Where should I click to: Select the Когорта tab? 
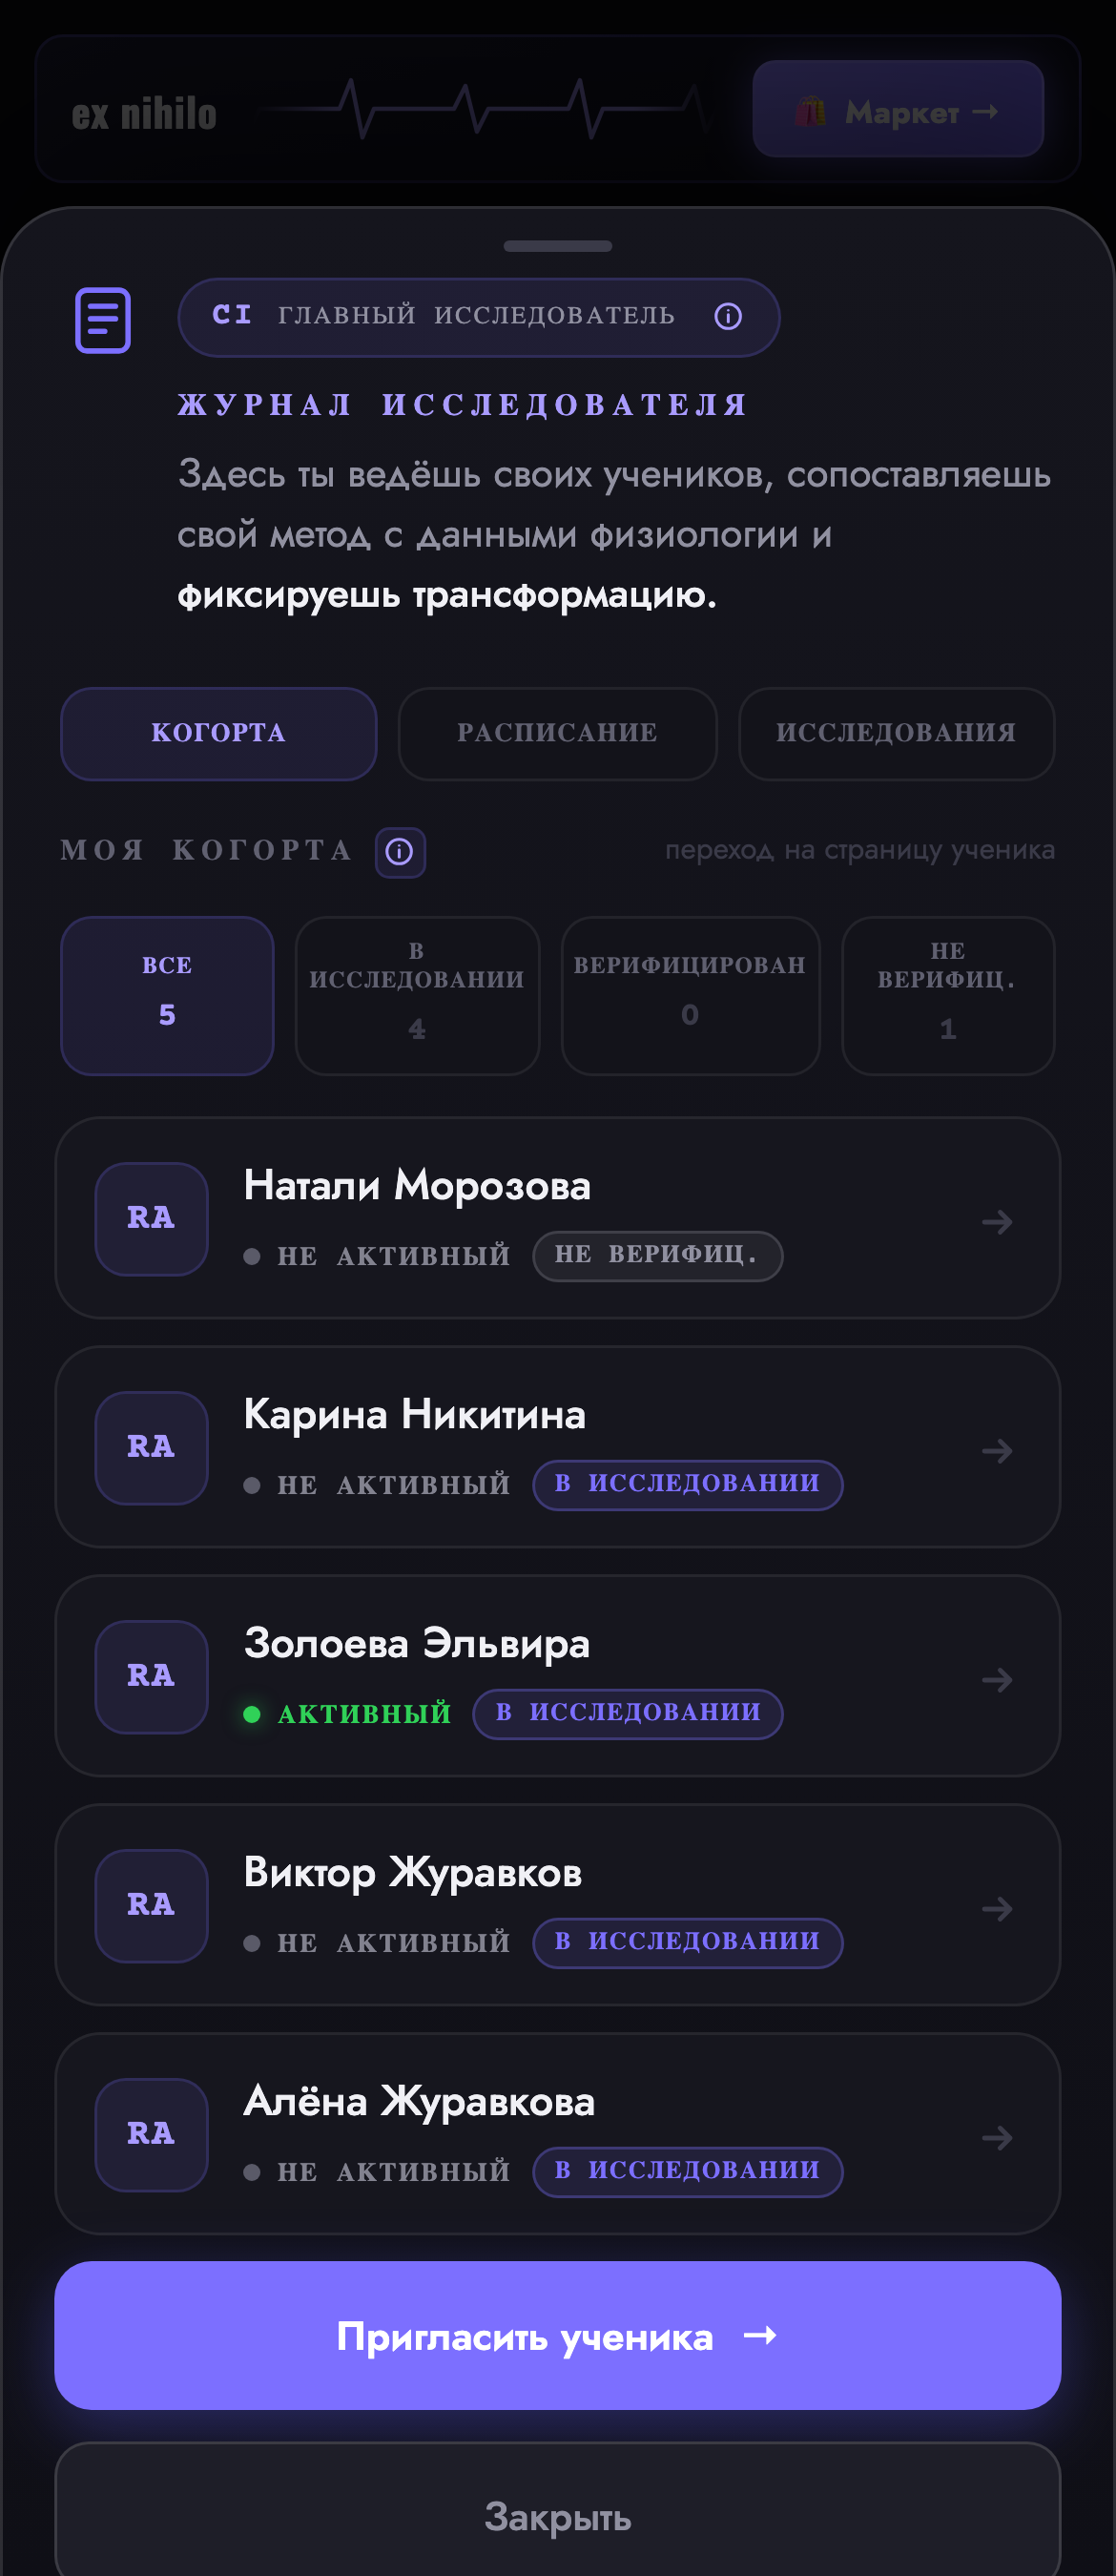tap(218, 734)
